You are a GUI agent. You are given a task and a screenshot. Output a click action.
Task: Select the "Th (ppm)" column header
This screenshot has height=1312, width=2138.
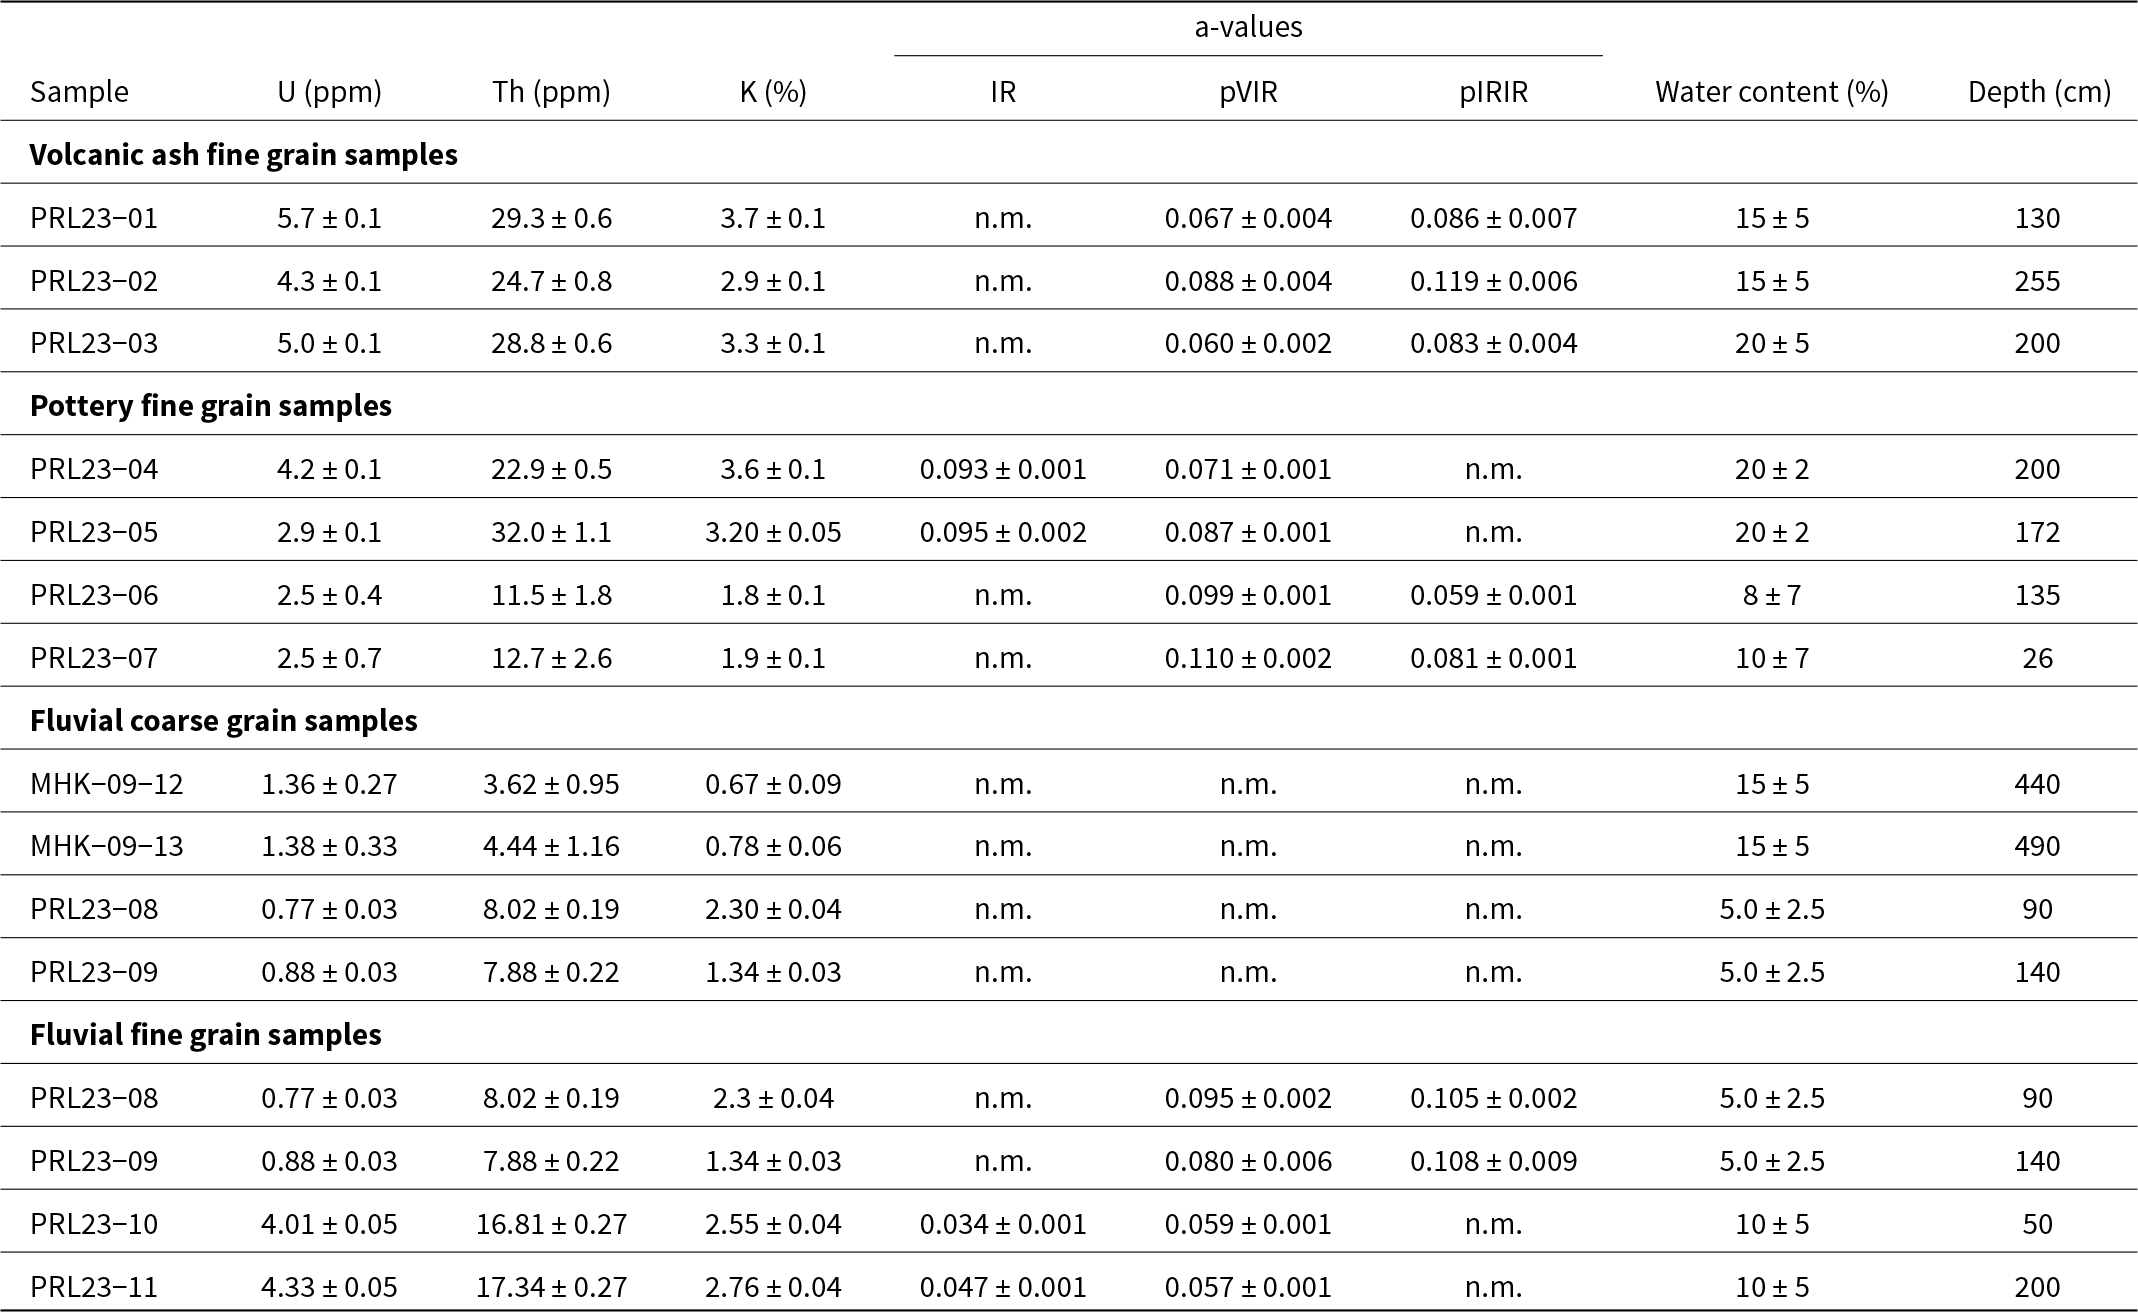coord(551,92)
